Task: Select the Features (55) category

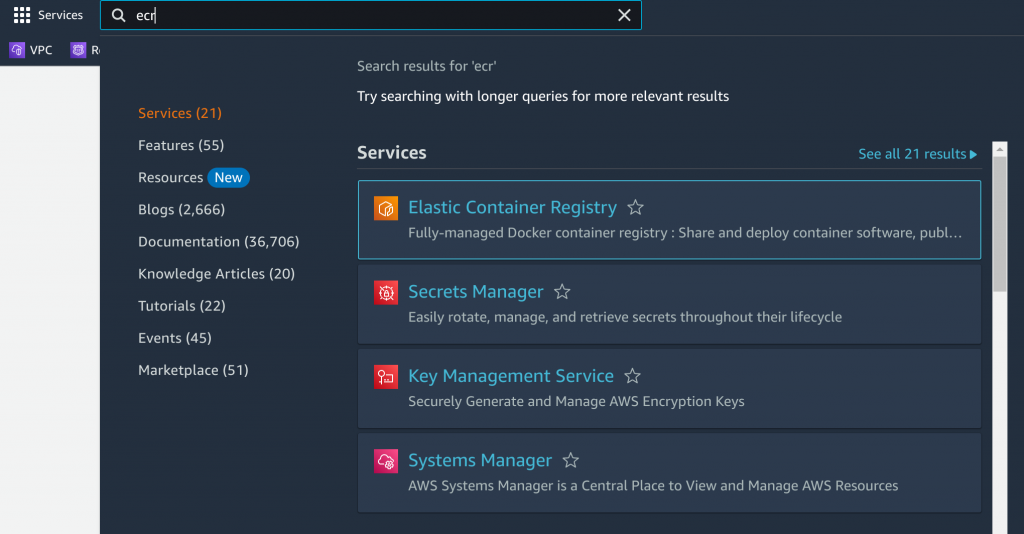Action: coord(181,145)
